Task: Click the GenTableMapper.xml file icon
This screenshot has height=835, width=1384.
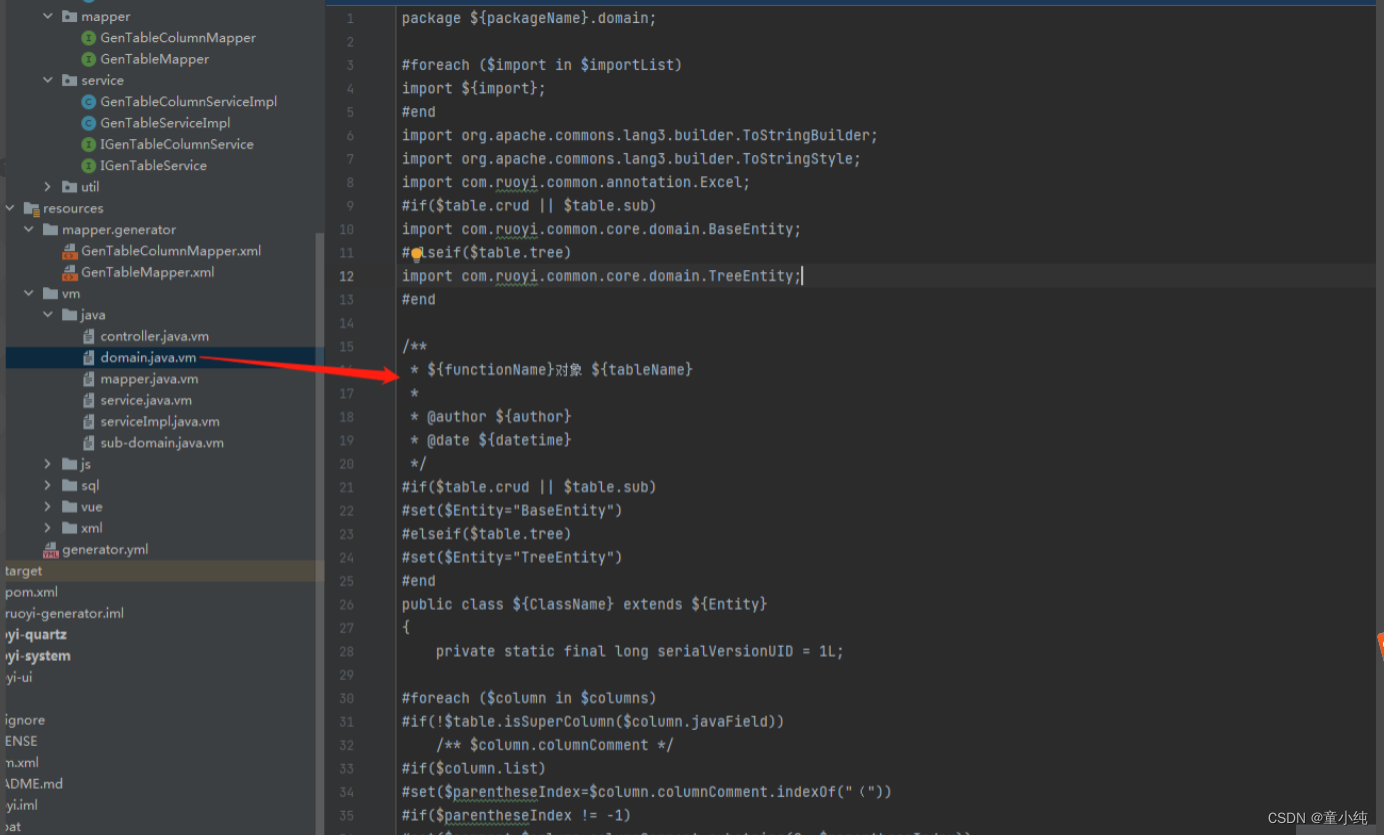Action: coord(70,272)
